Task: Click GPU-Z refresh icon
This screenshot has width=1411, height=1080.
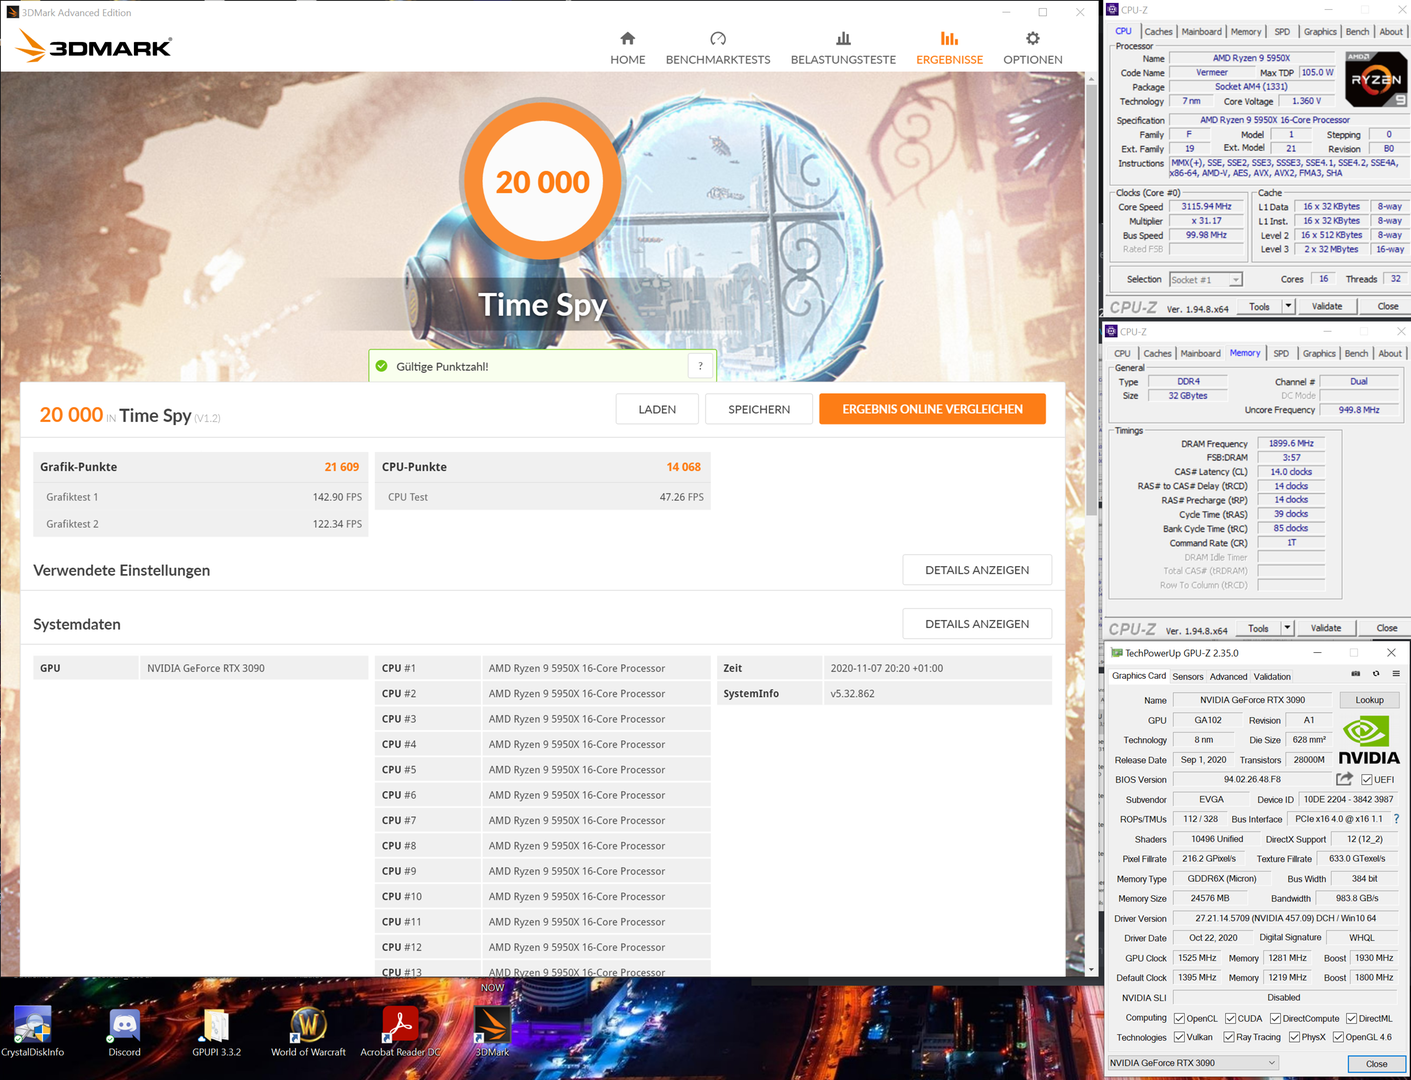Action: click(1376, 674)
